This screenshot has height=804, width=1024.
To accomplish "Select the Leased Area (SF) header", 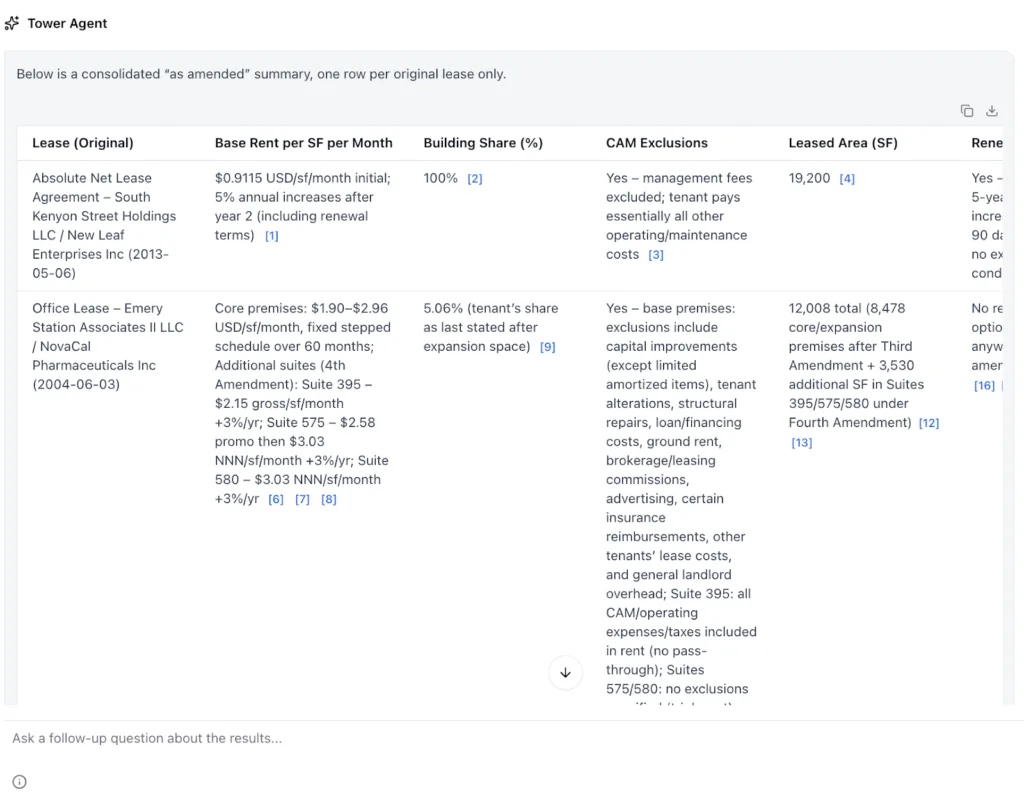I will (x=843, y=143).
